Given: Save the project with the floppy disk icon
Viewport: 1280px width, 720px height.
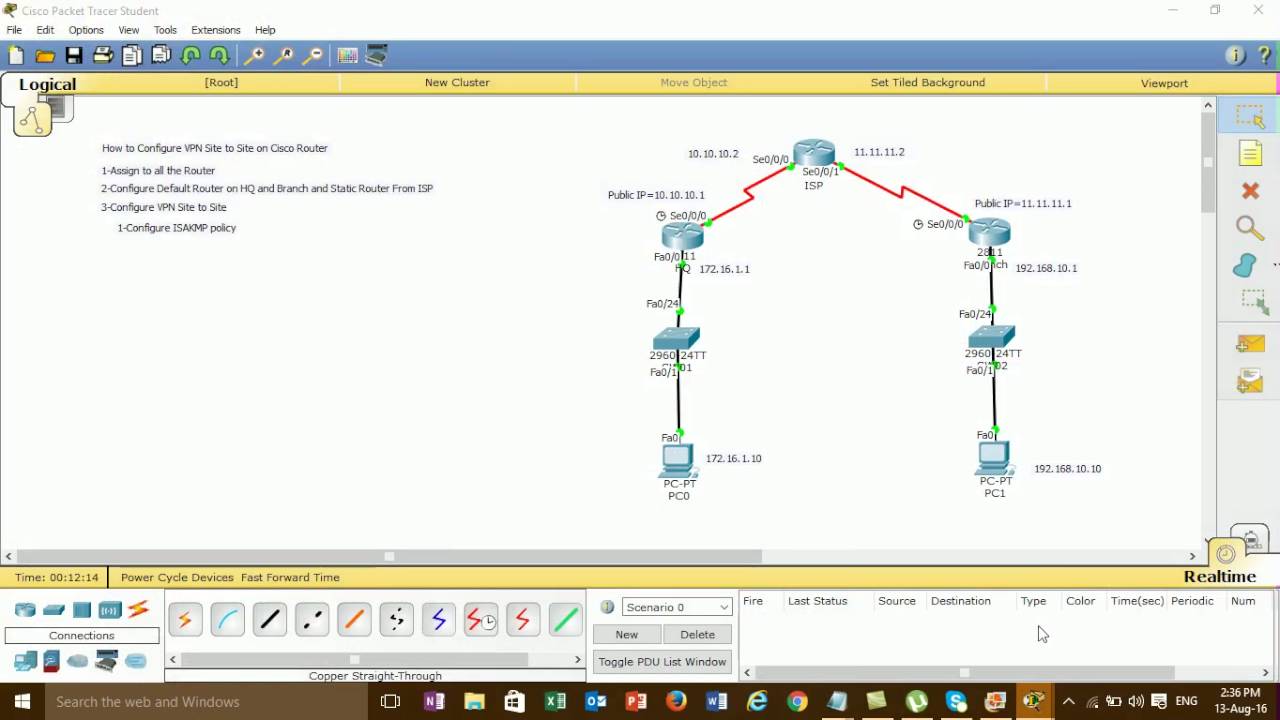Looking at the screenshot, I should click(x=74, y=56).
